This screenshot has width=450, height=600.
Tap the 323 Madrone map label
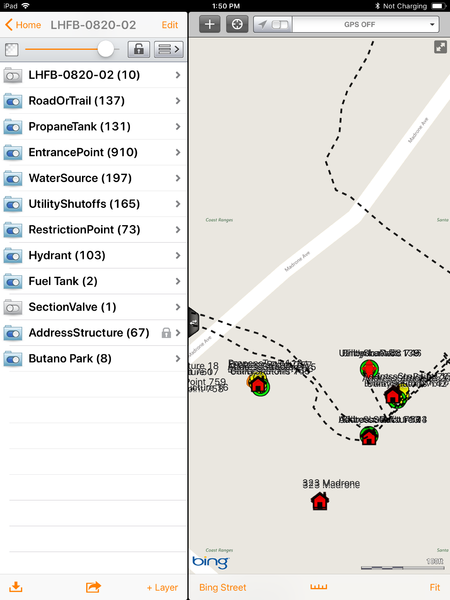(331, 484)
